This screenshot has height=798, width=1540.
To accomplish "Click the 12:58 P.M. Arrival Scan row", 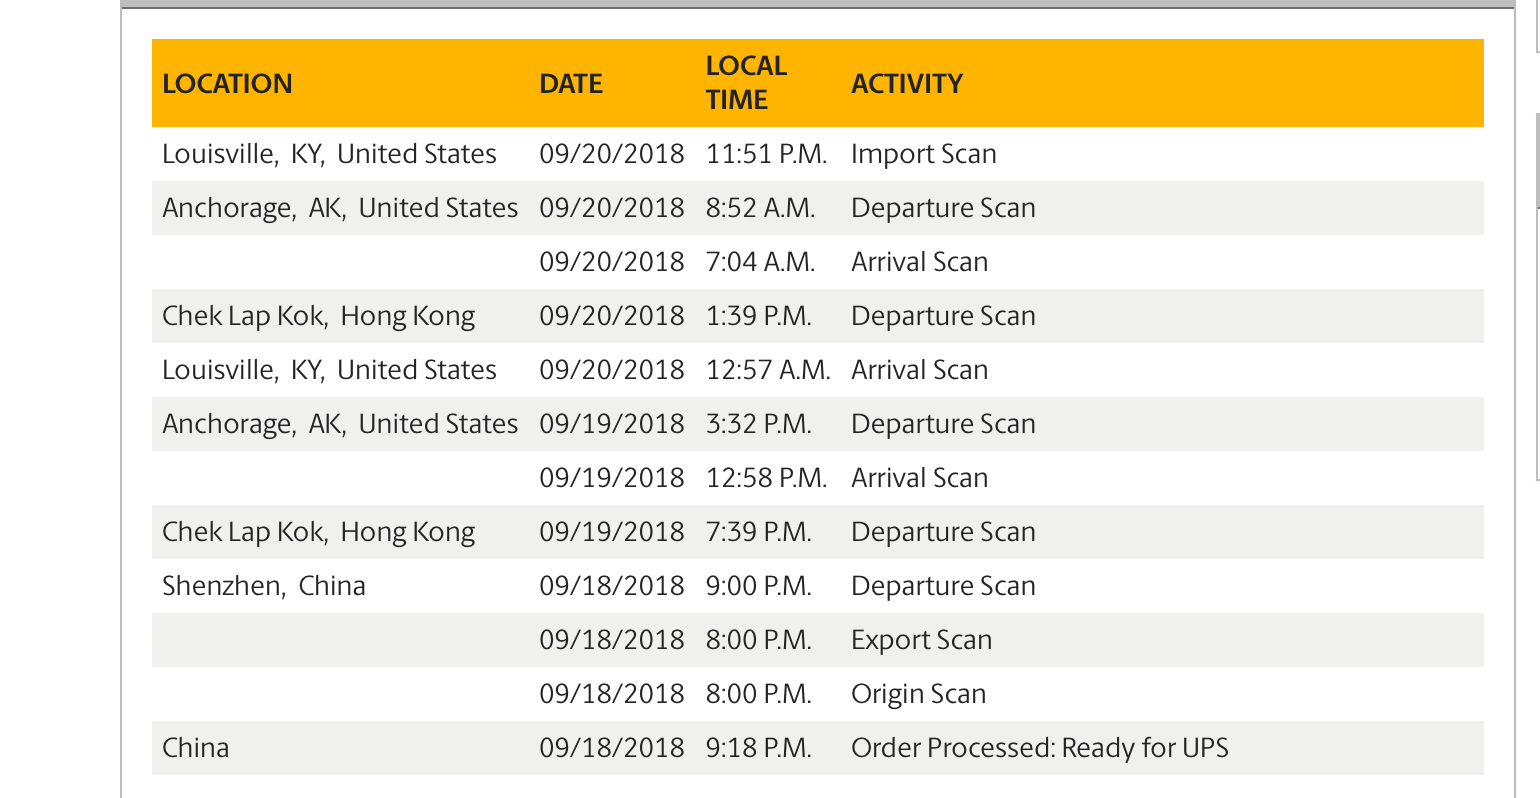I will coord(817,478).
